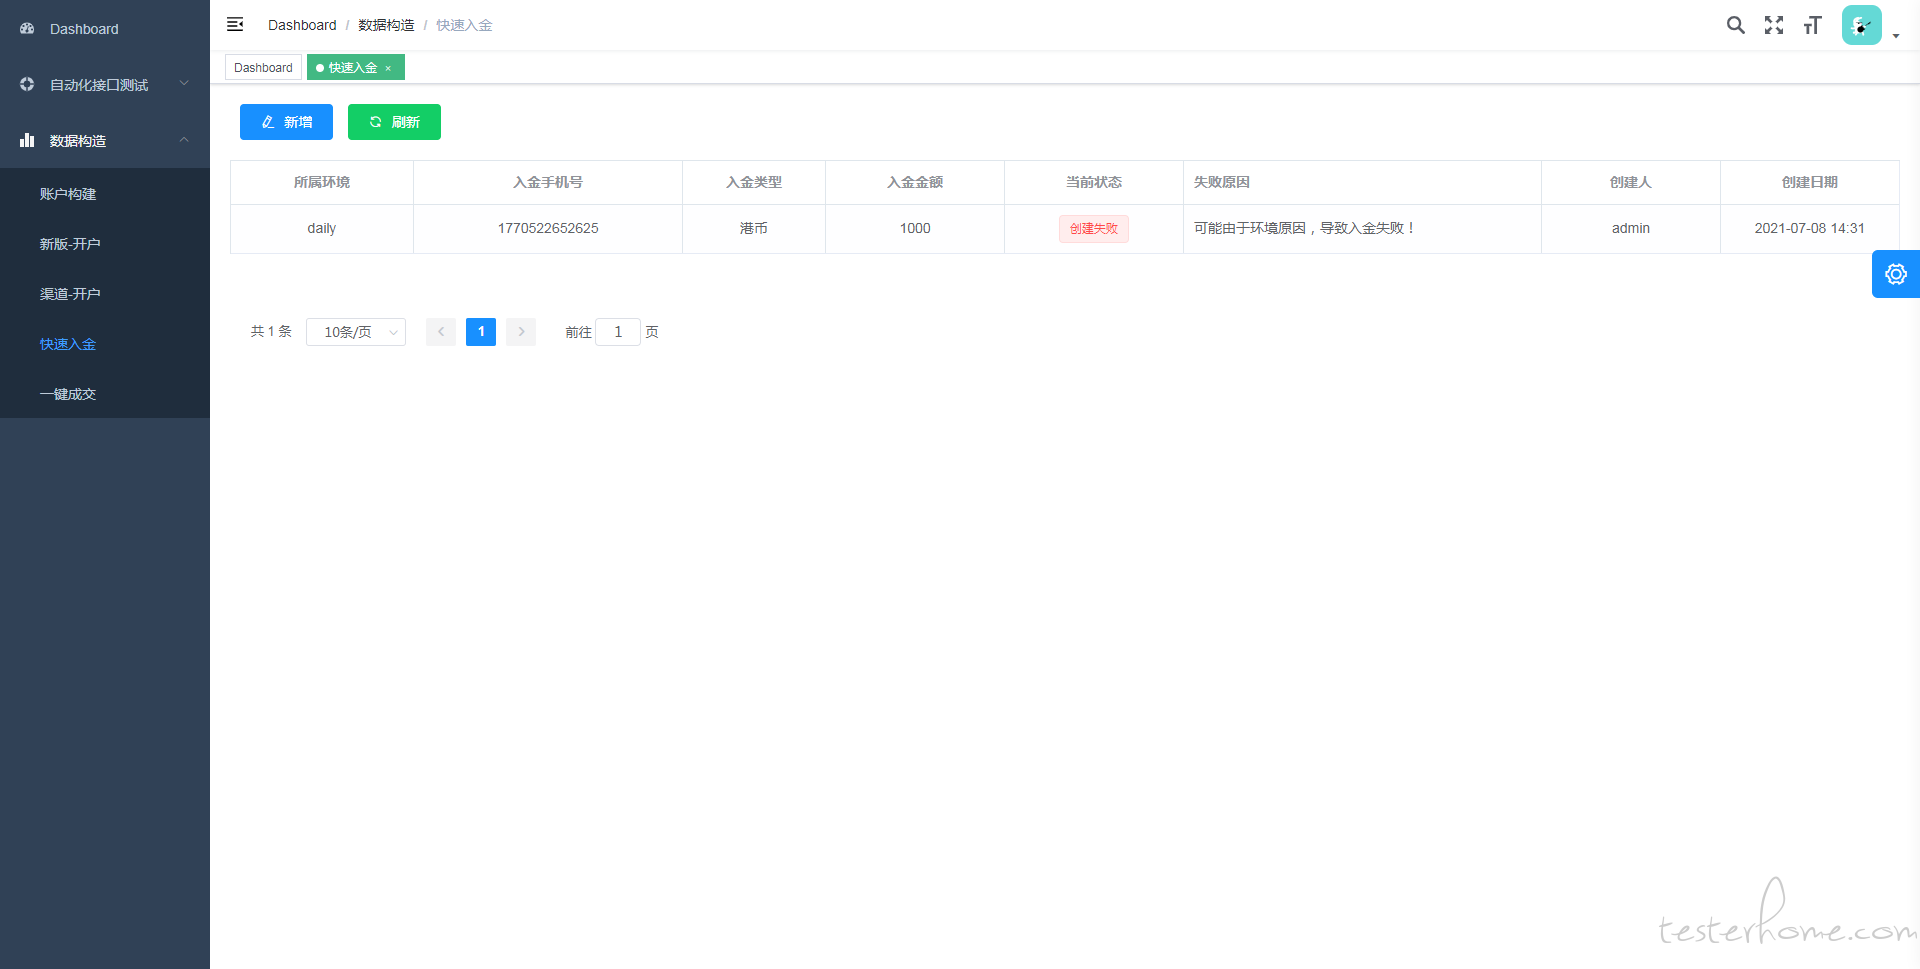Select 快速入金 in the sidebar
This screenshot has height=969, width=1920.
click(105, 343)
